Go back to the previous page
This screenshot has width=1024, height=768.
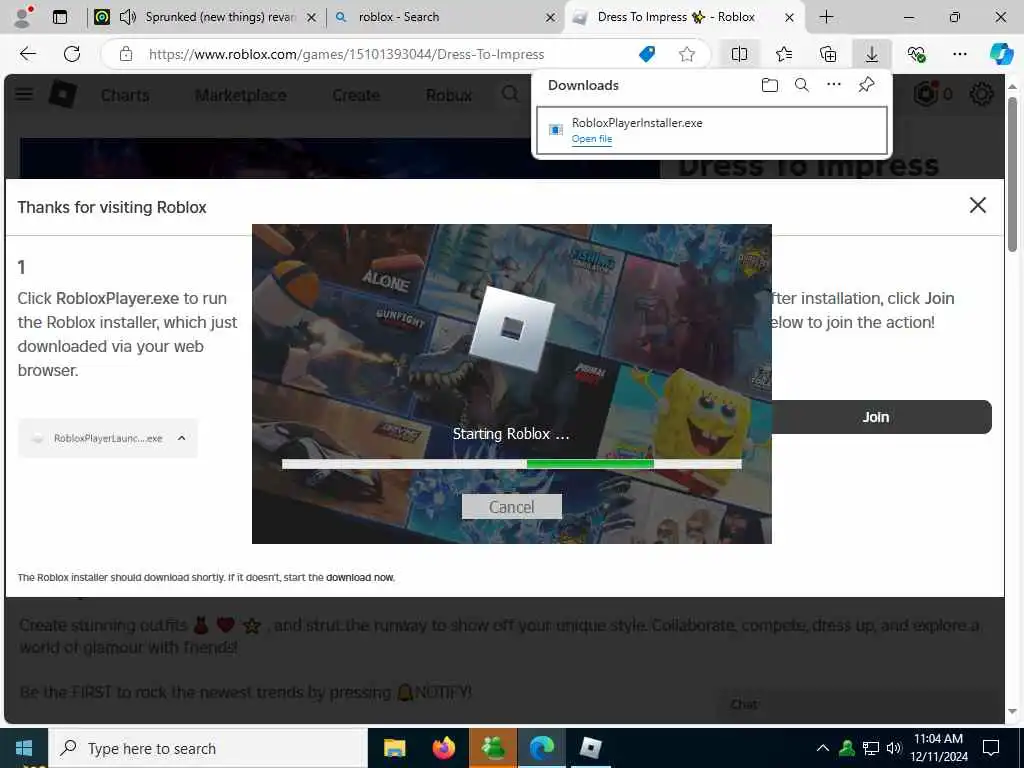tap(28, 54)
